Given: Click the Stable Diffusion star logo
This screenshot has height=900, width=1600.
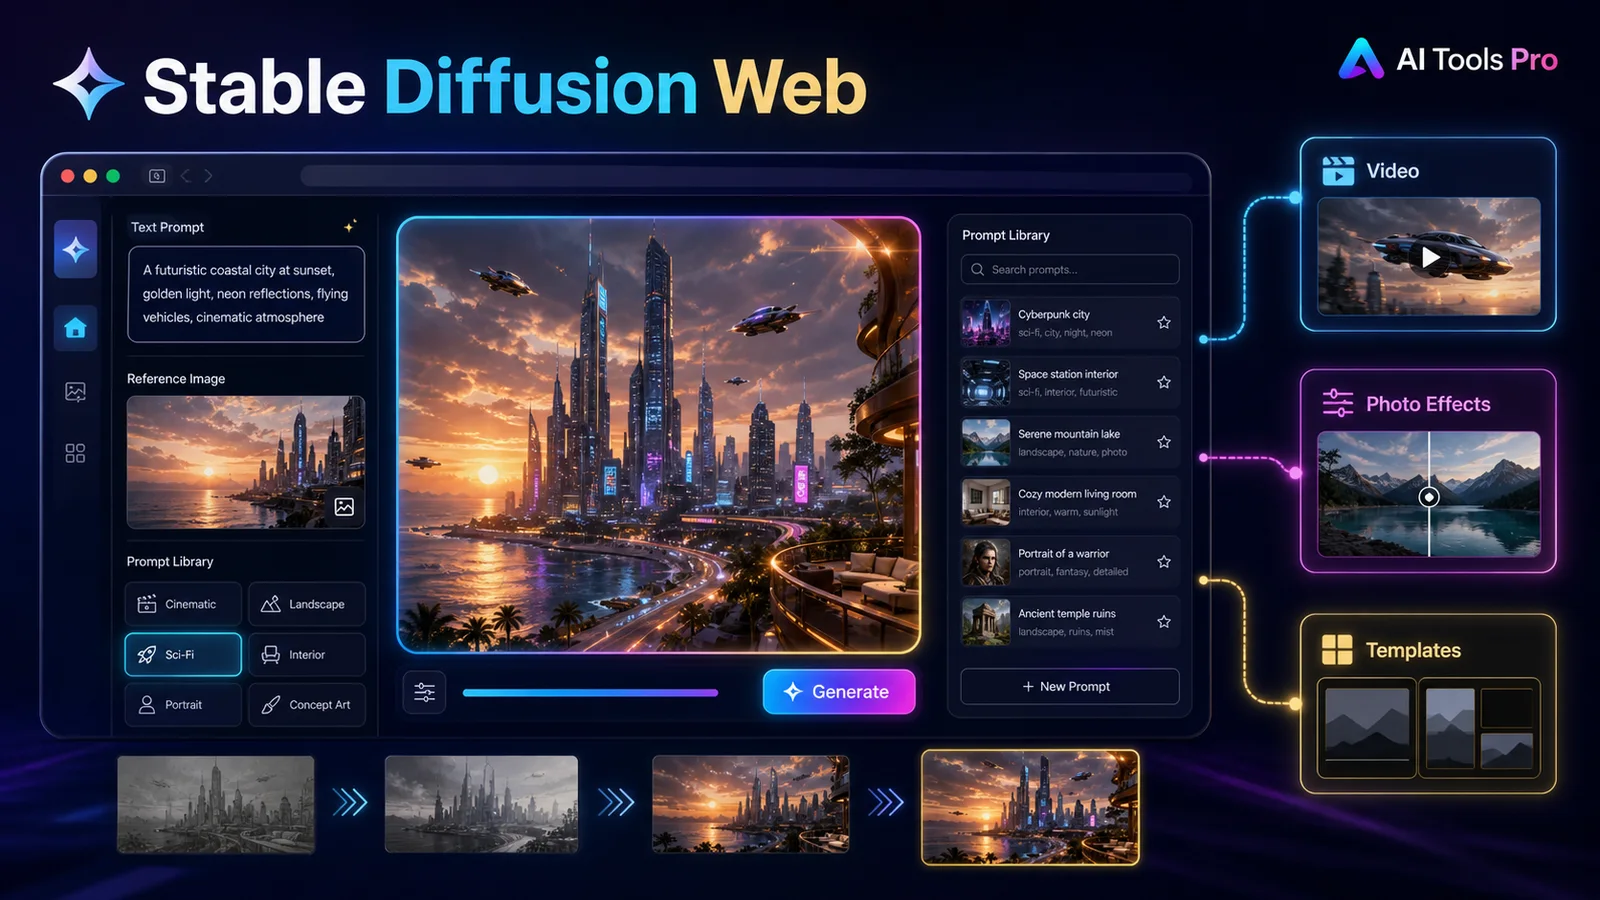Looking at the screenshot, I should tap(88, 85).
